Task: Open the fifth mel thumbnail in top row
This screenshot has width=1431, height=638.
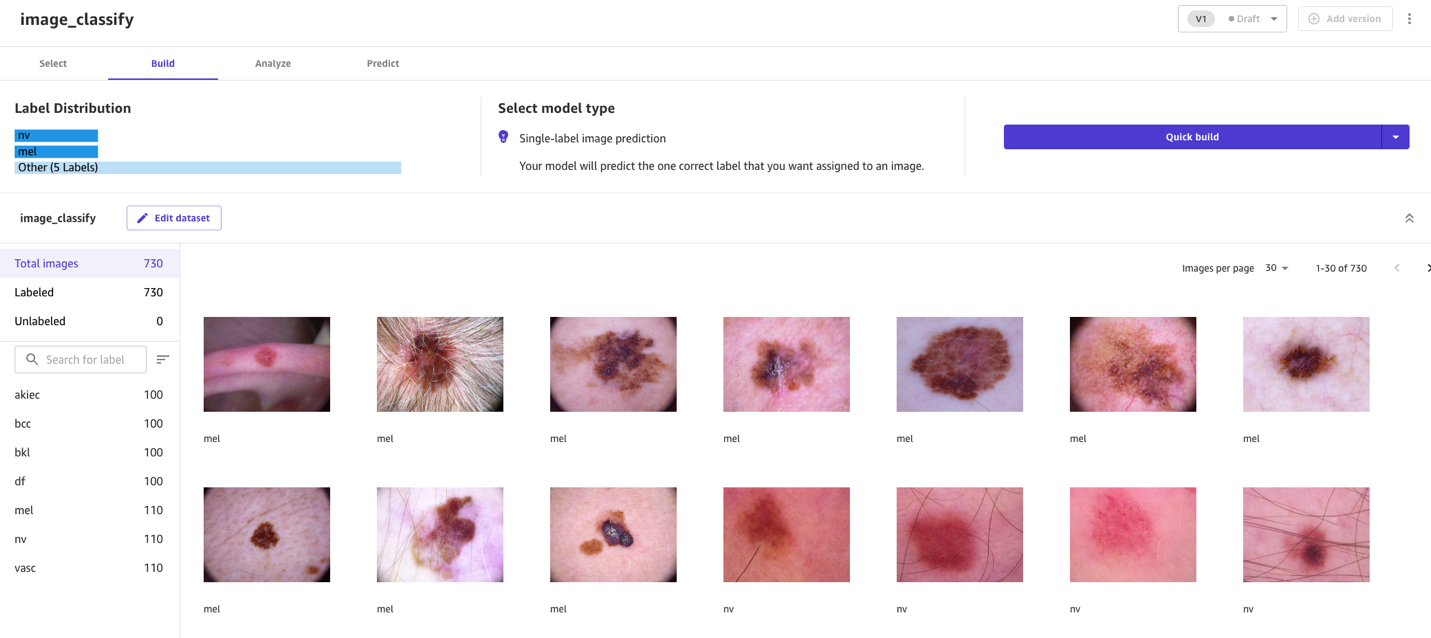Action: click(960, 364)
